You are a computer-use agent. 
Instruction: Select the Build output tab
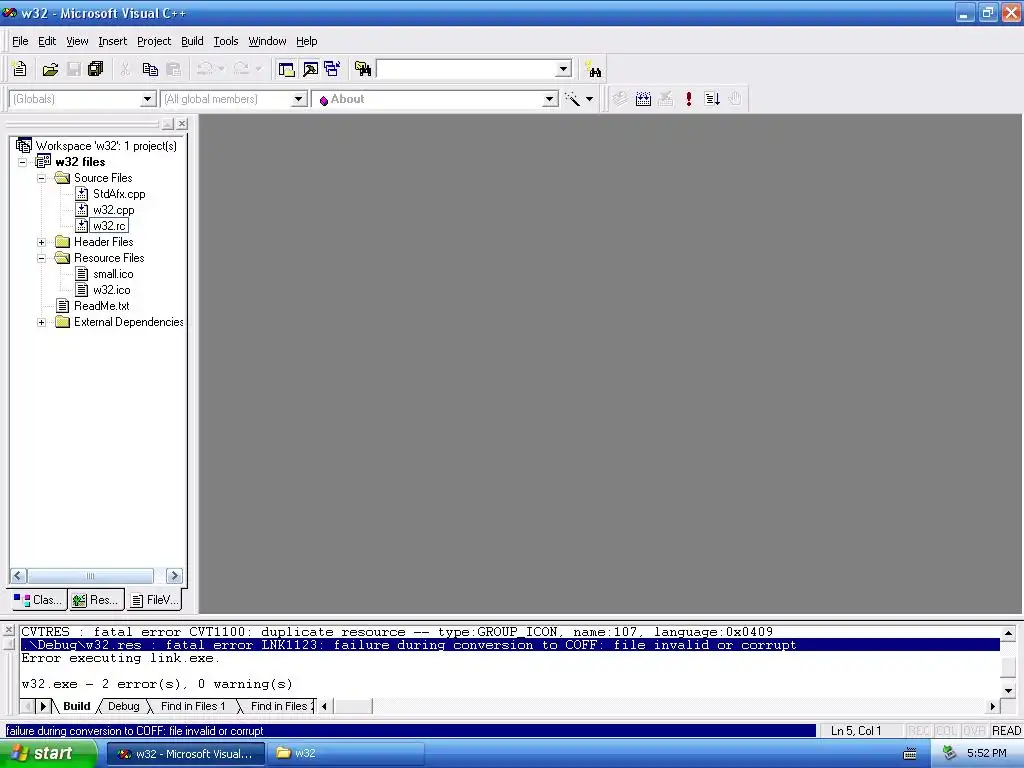click(76, 706)
